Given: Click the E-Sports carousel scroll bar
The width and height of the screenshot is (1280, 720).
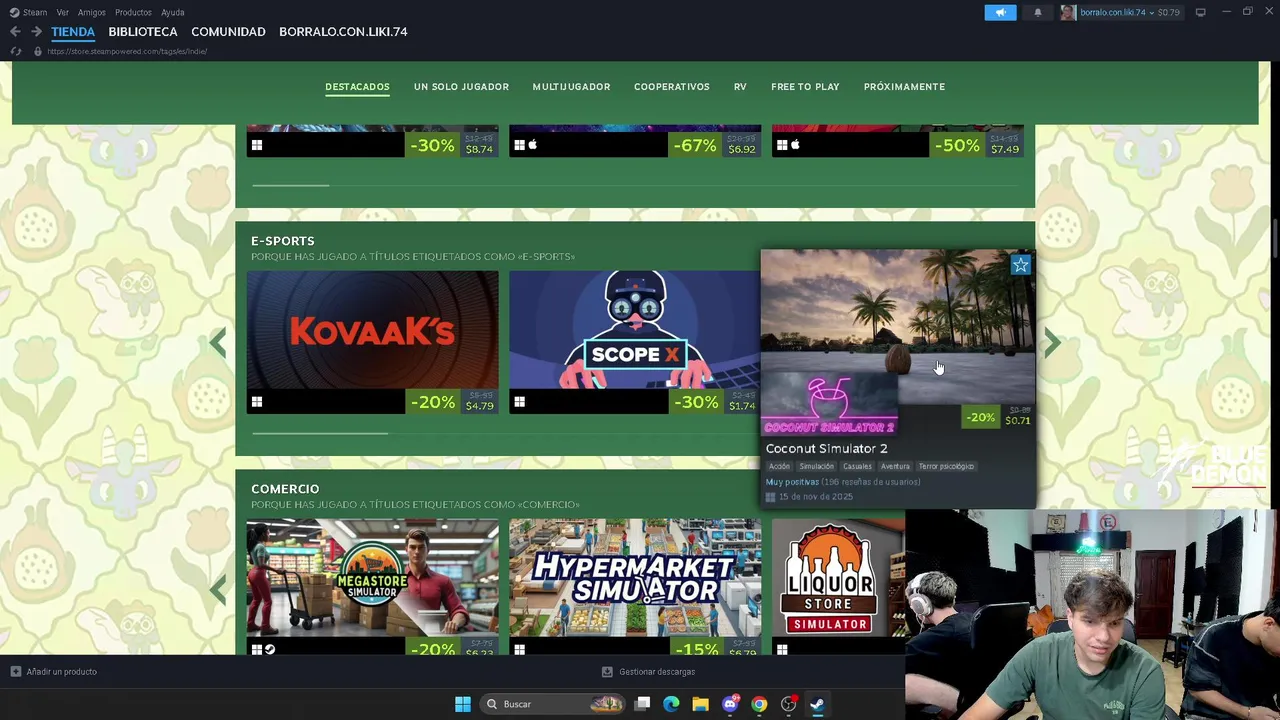Looking at the screenshot, I should click(x=319, y=433).
